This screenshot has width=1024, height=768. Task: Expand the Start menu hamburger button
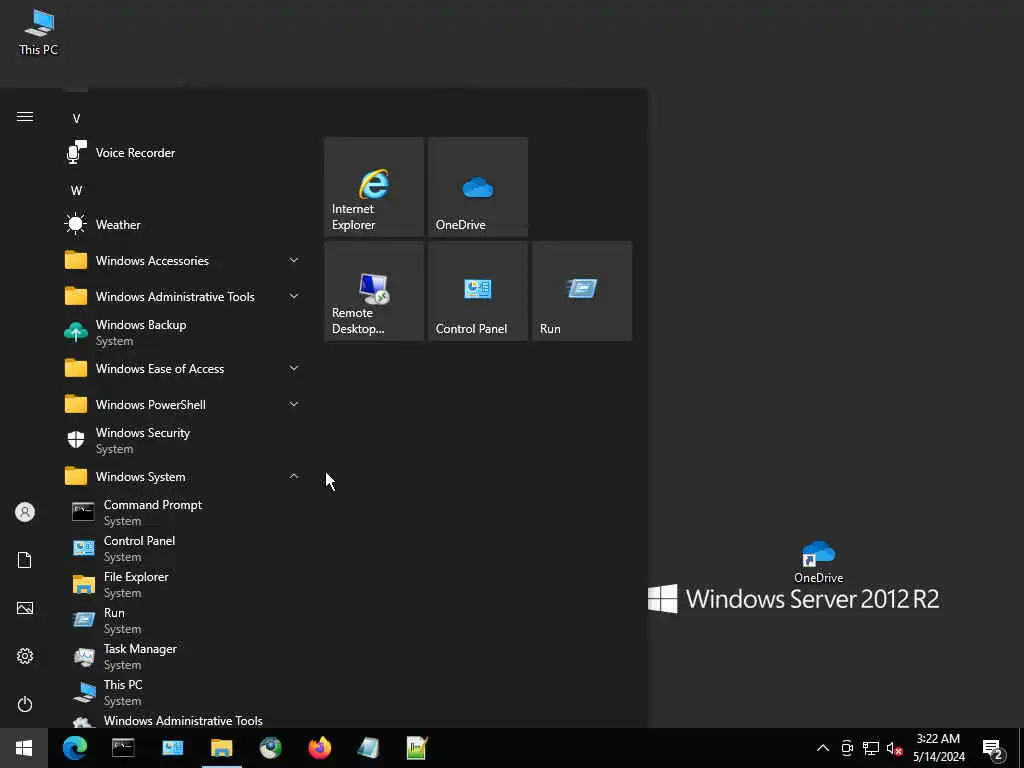click(25, 117)
